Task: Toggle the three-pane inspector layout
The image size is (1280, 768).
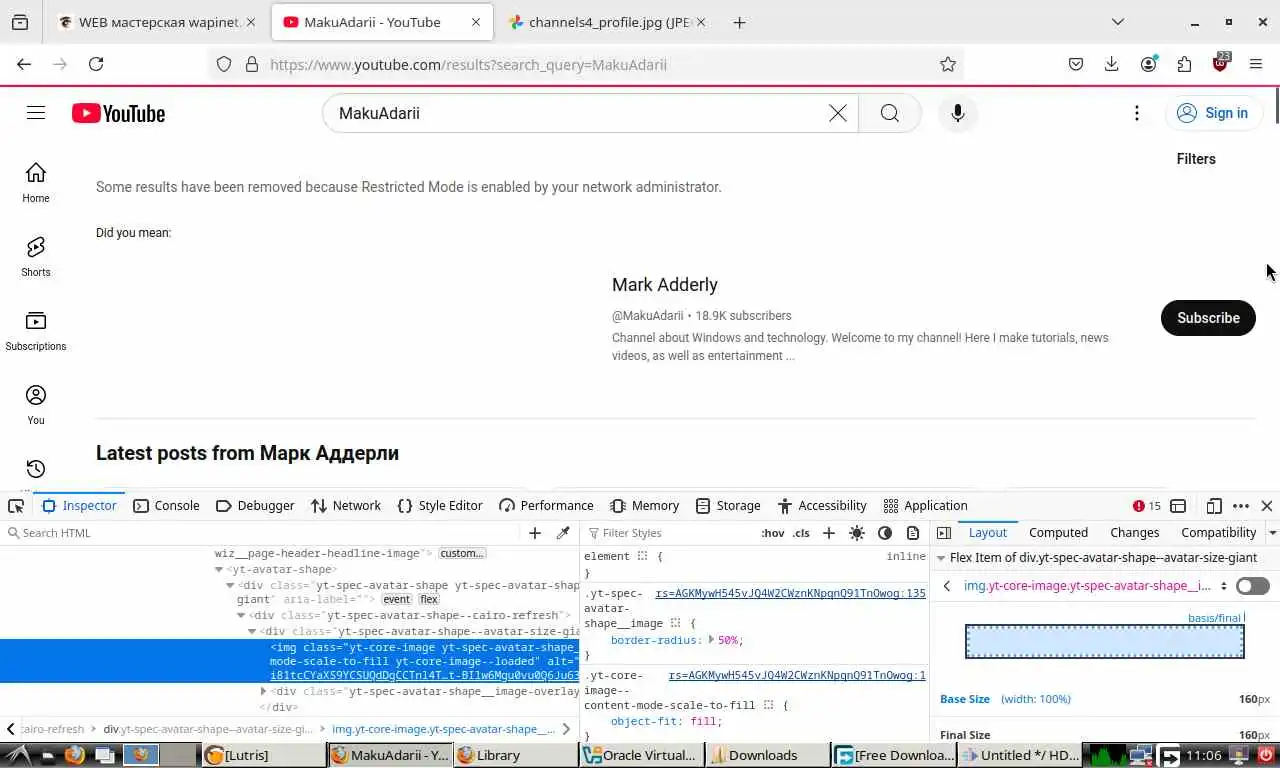Action: 944,533
